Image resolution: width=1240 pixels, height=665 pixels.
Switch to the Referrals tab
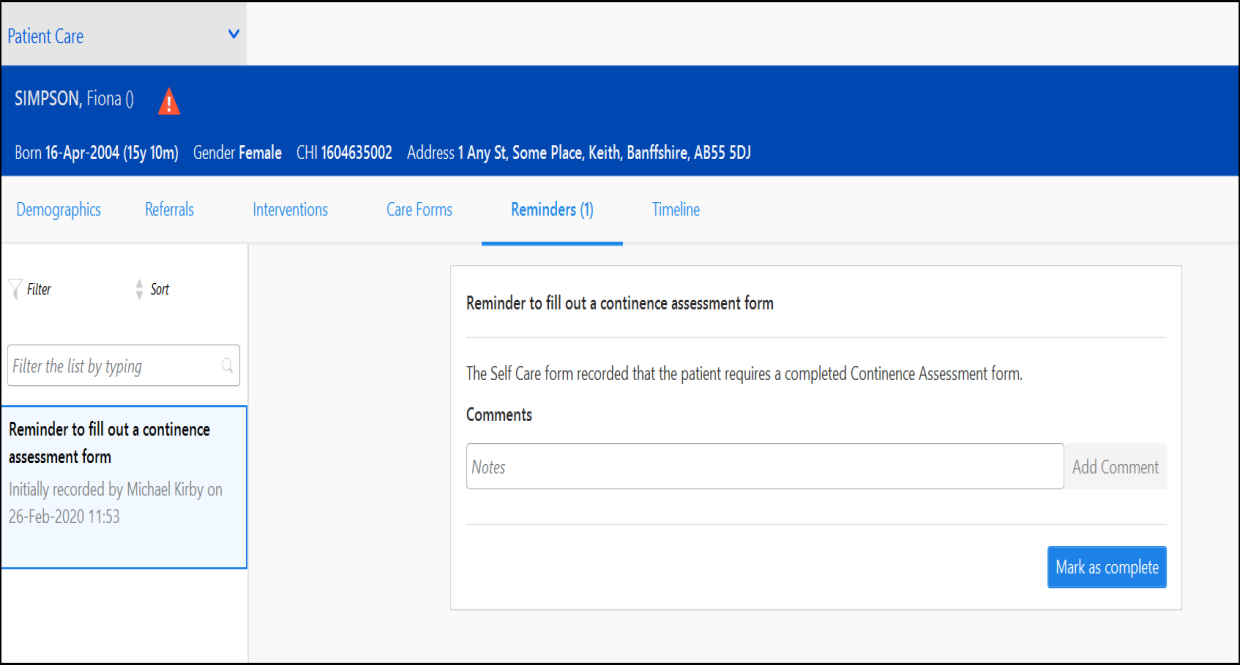(x=169, y=209)
